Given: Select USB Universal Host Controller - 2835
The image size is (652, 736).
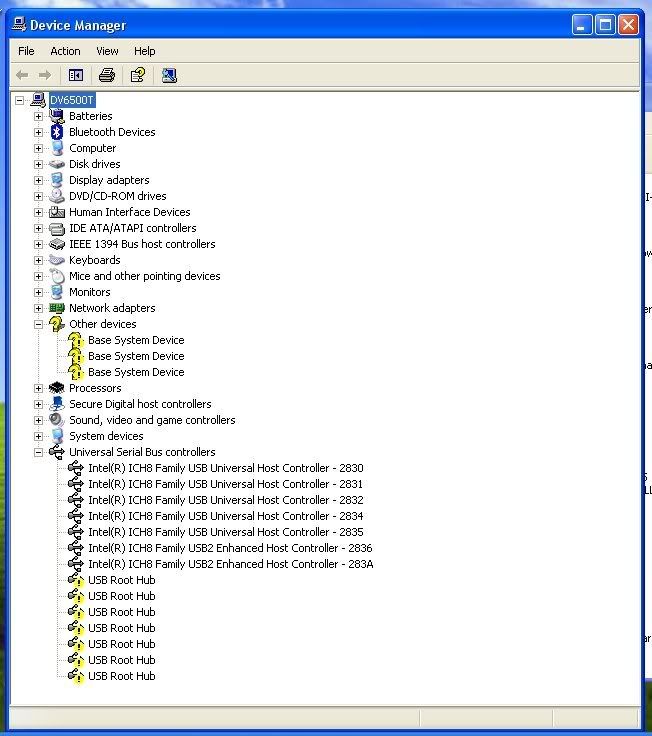Looking at the screenshot, I should (226, 532).
